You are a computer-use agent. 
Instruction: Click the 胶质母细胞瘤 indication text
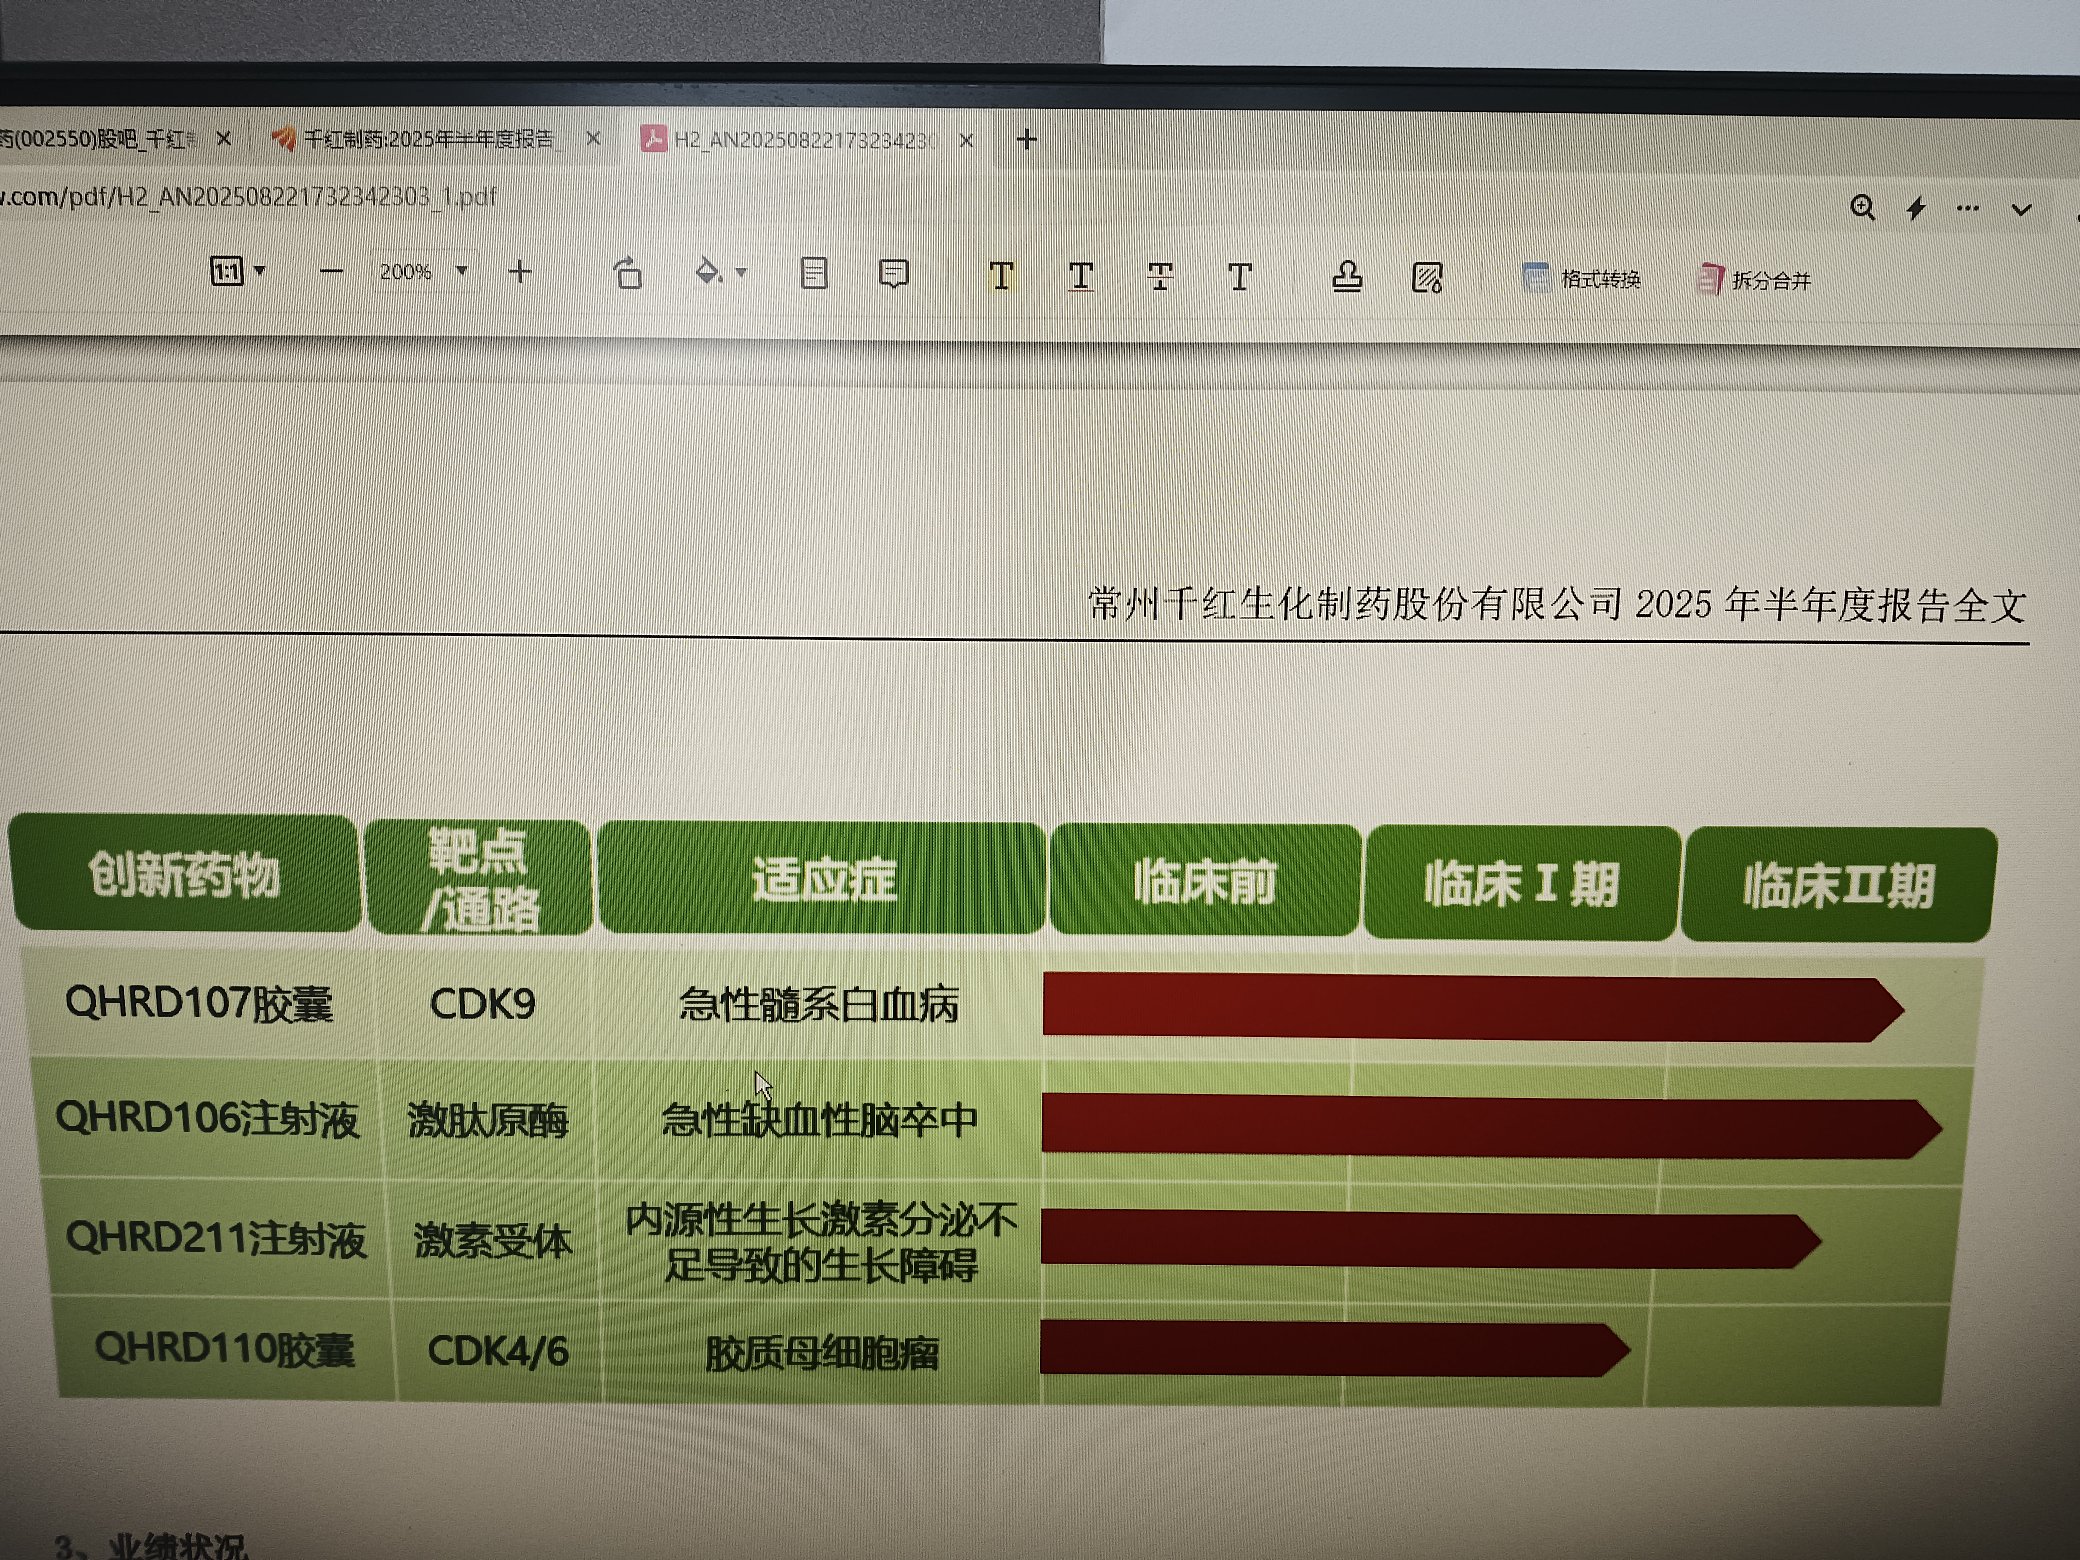[821, 1354]
